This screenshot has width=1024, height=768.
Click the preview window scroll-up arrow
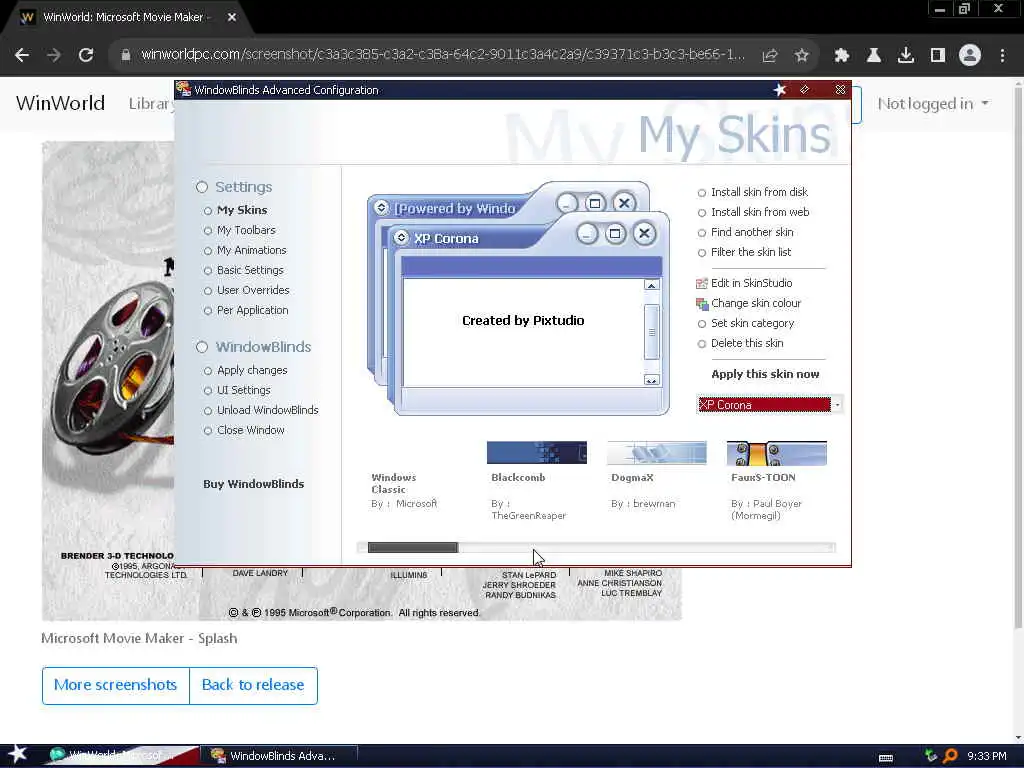(651, 285)
